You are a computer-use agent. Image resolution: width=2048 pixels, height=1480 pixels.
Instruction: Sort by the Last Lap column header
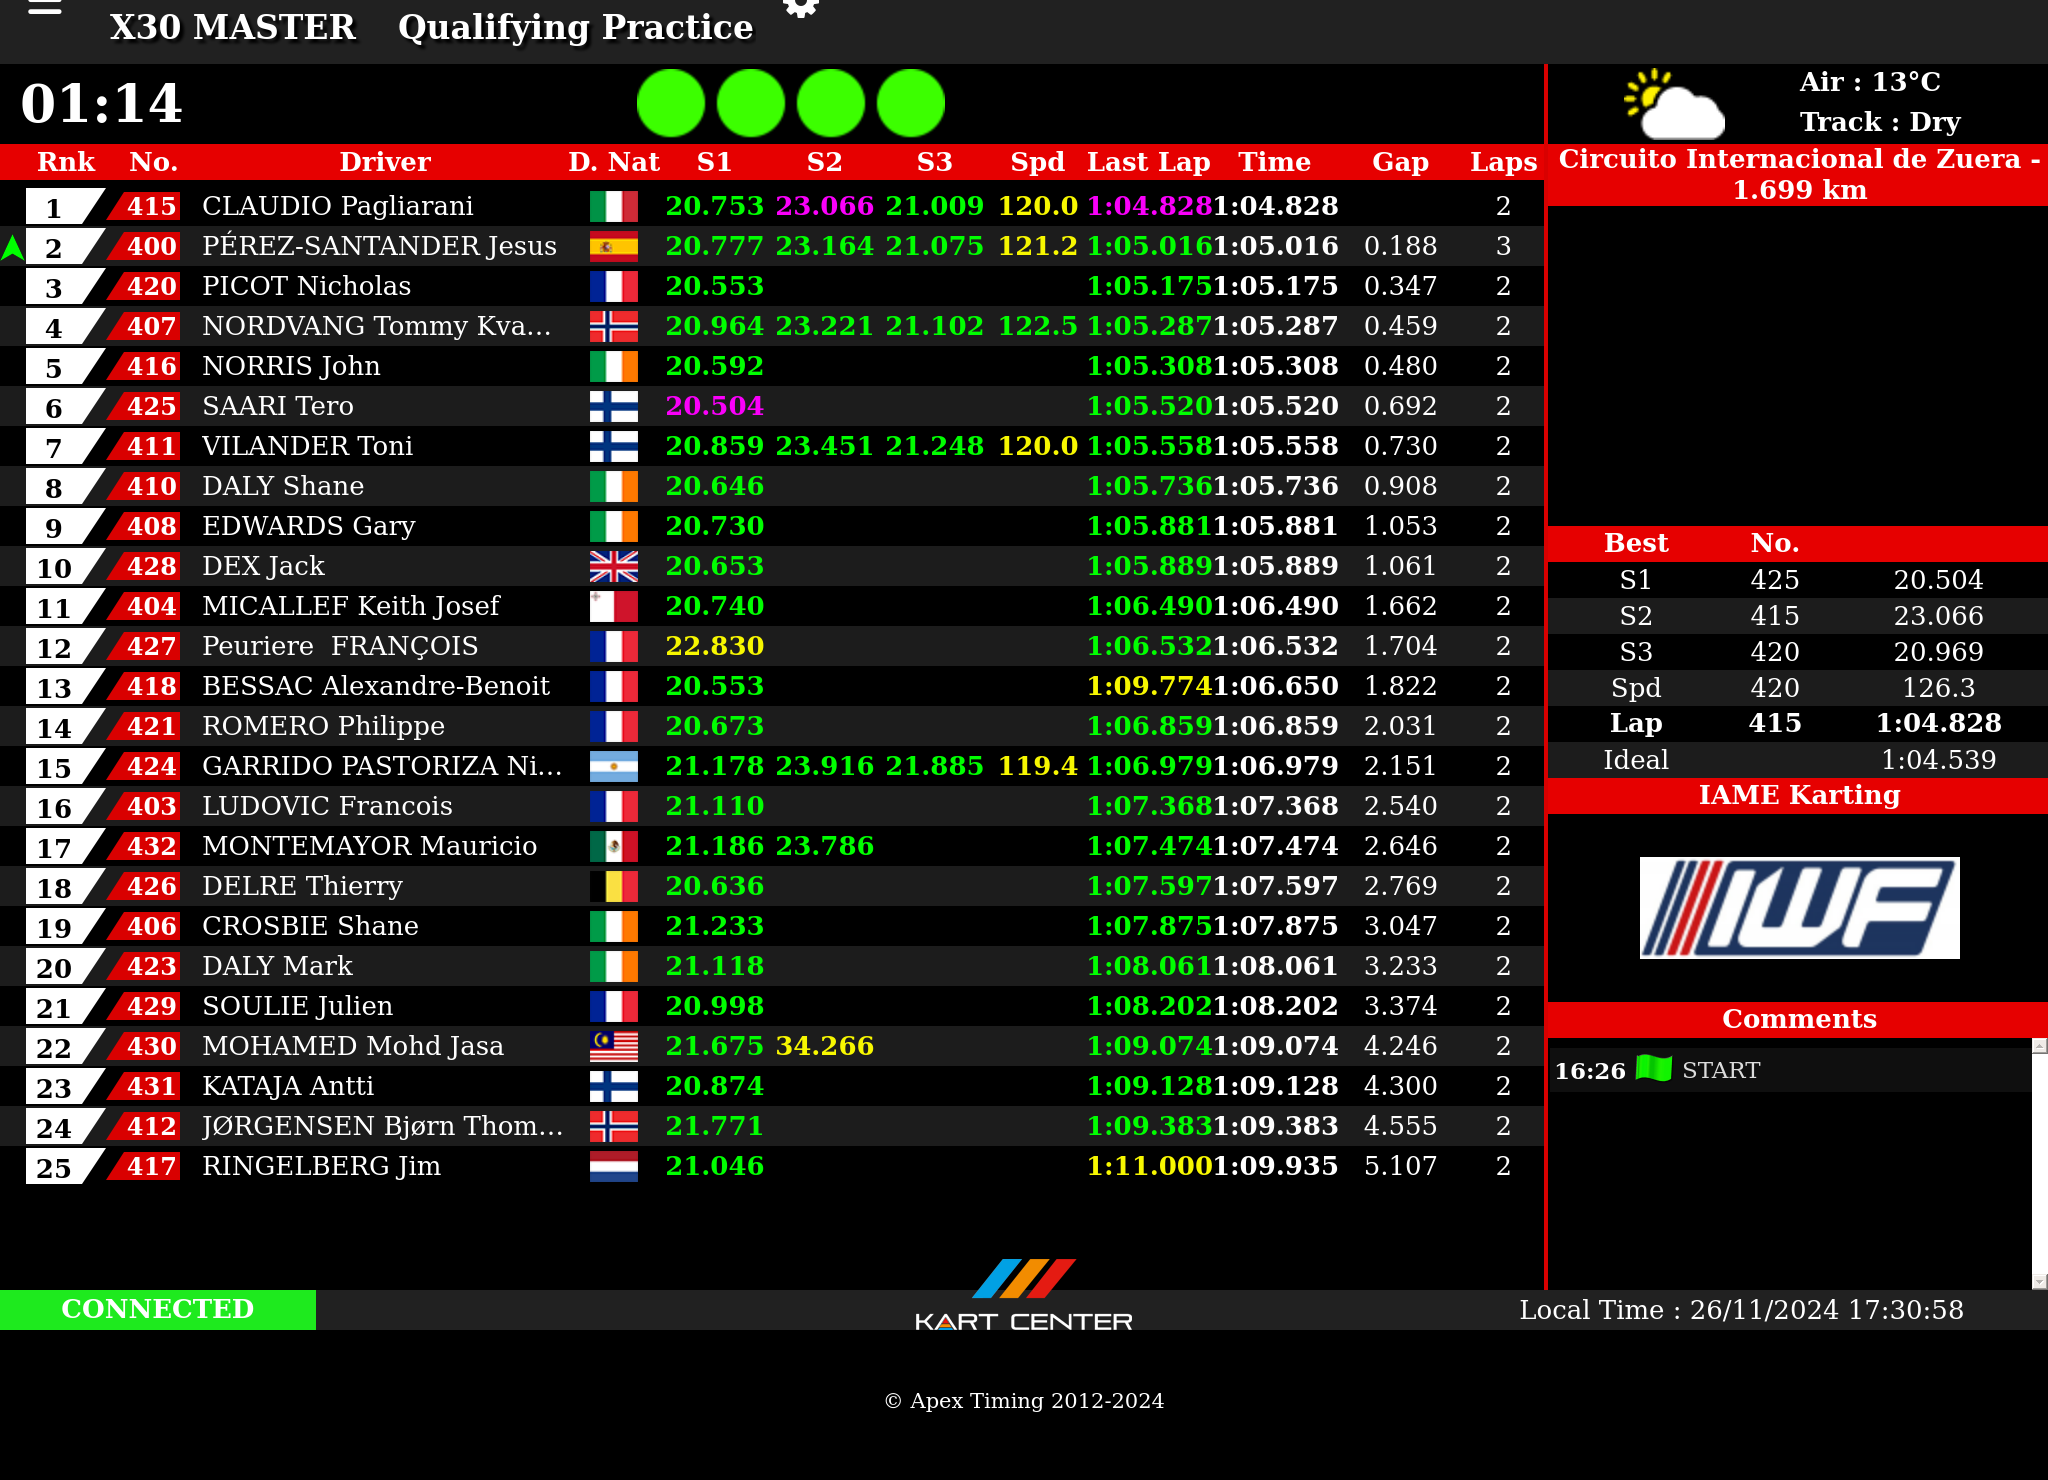pos(1148,162)
